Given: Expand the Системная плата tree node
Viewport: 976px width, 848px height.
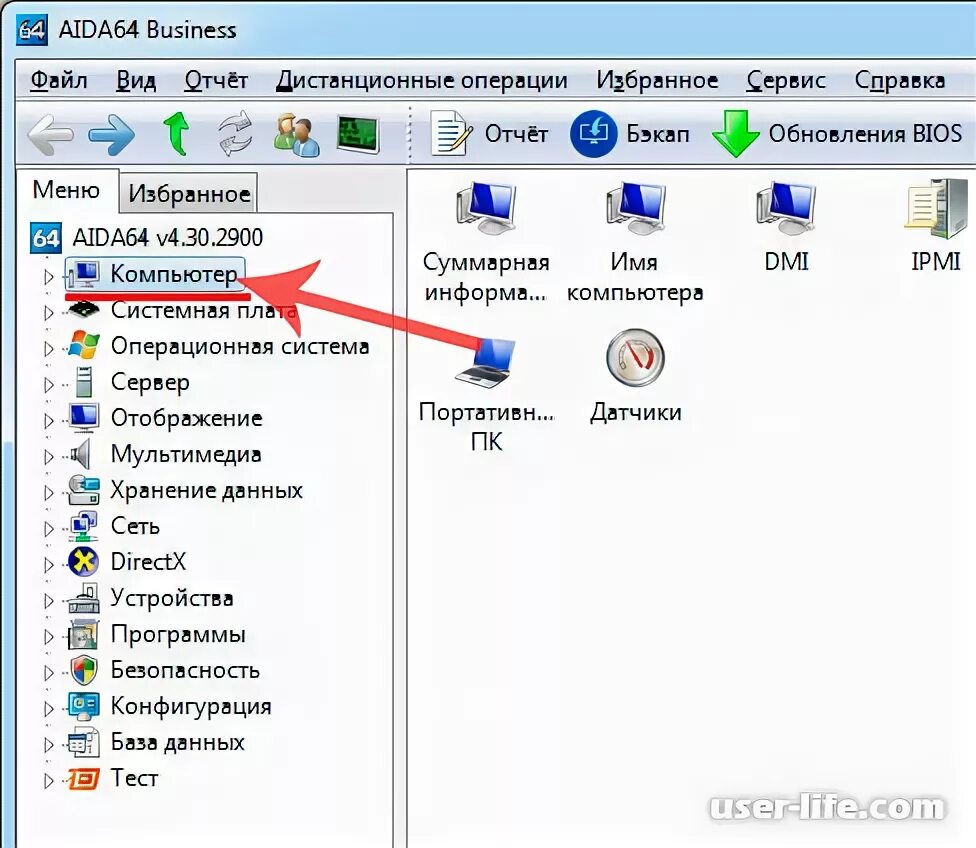Looking at the screenshot, I should (49, 311).
